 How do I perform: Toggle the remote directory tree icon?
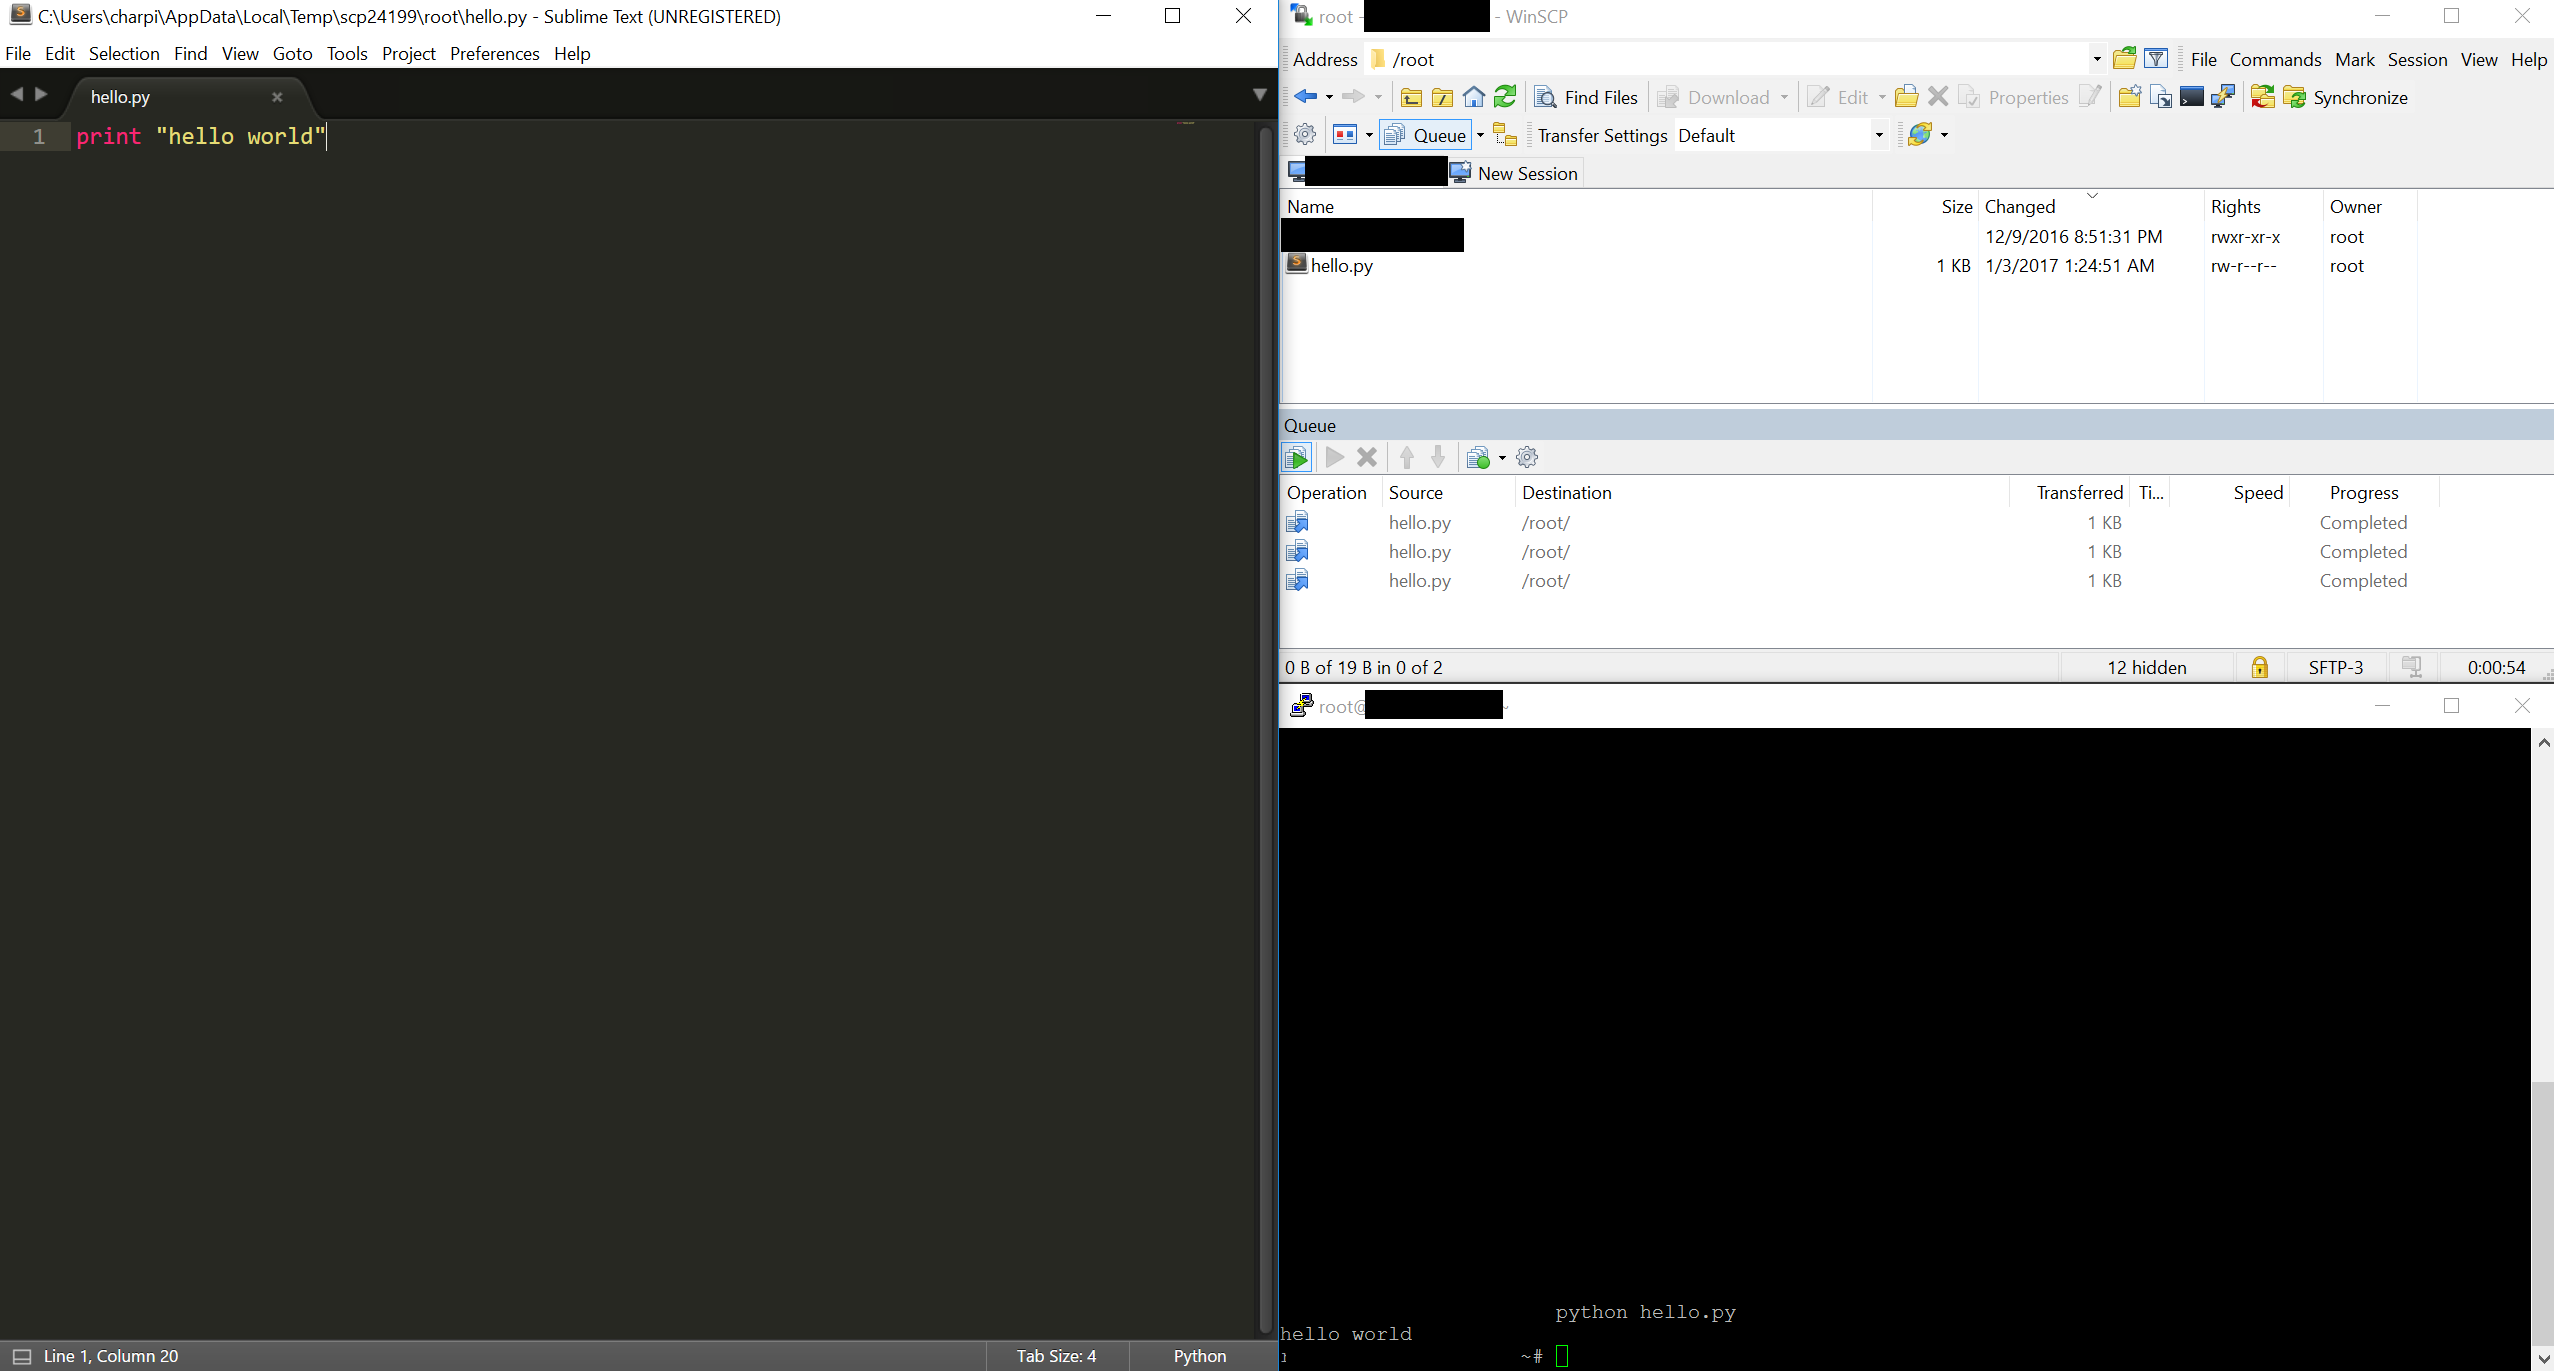(1505, 135)
